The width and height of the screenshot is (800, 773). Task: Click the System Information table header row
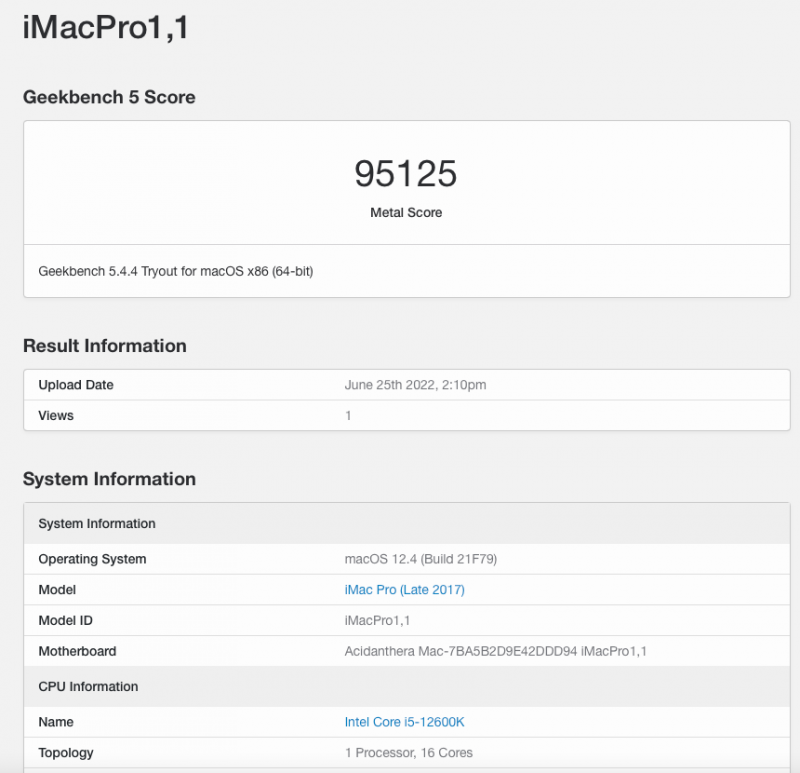click(407, 523)
